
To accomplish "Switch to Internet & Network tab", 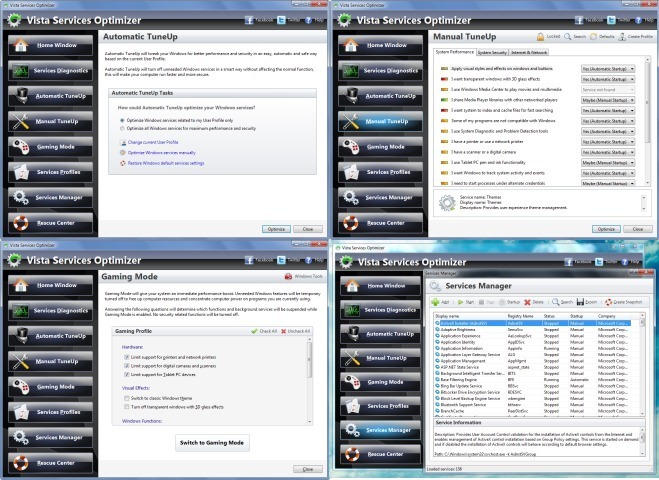I will [529, 53].
